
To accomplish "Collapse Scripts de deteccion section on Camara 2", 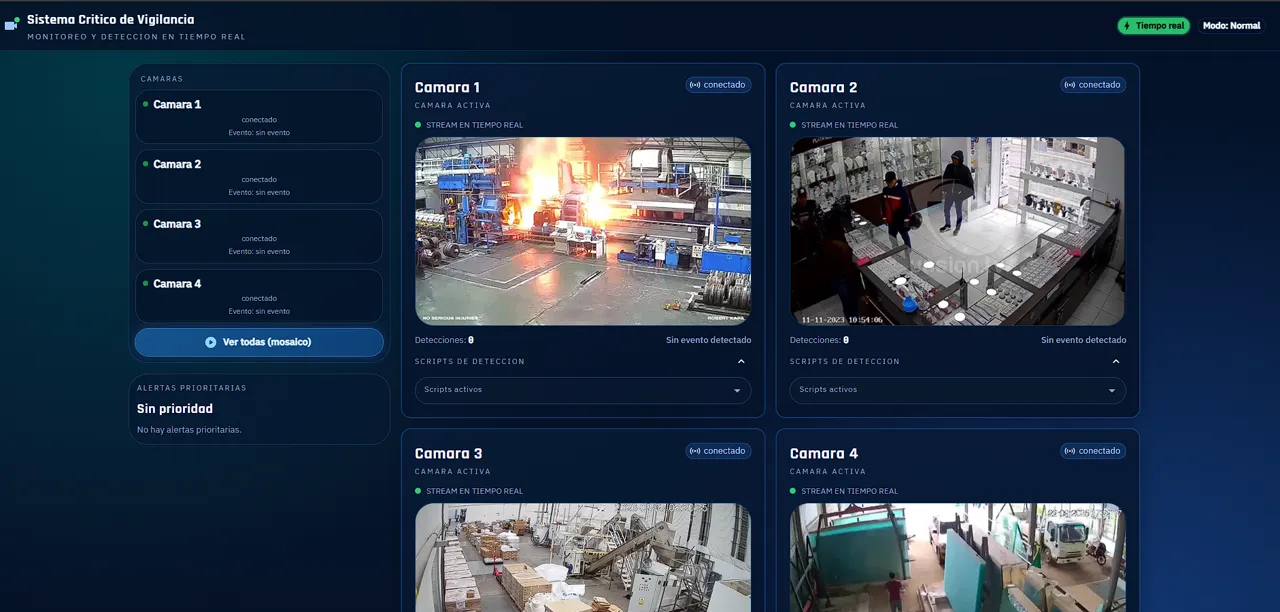I will point(1116,362).
